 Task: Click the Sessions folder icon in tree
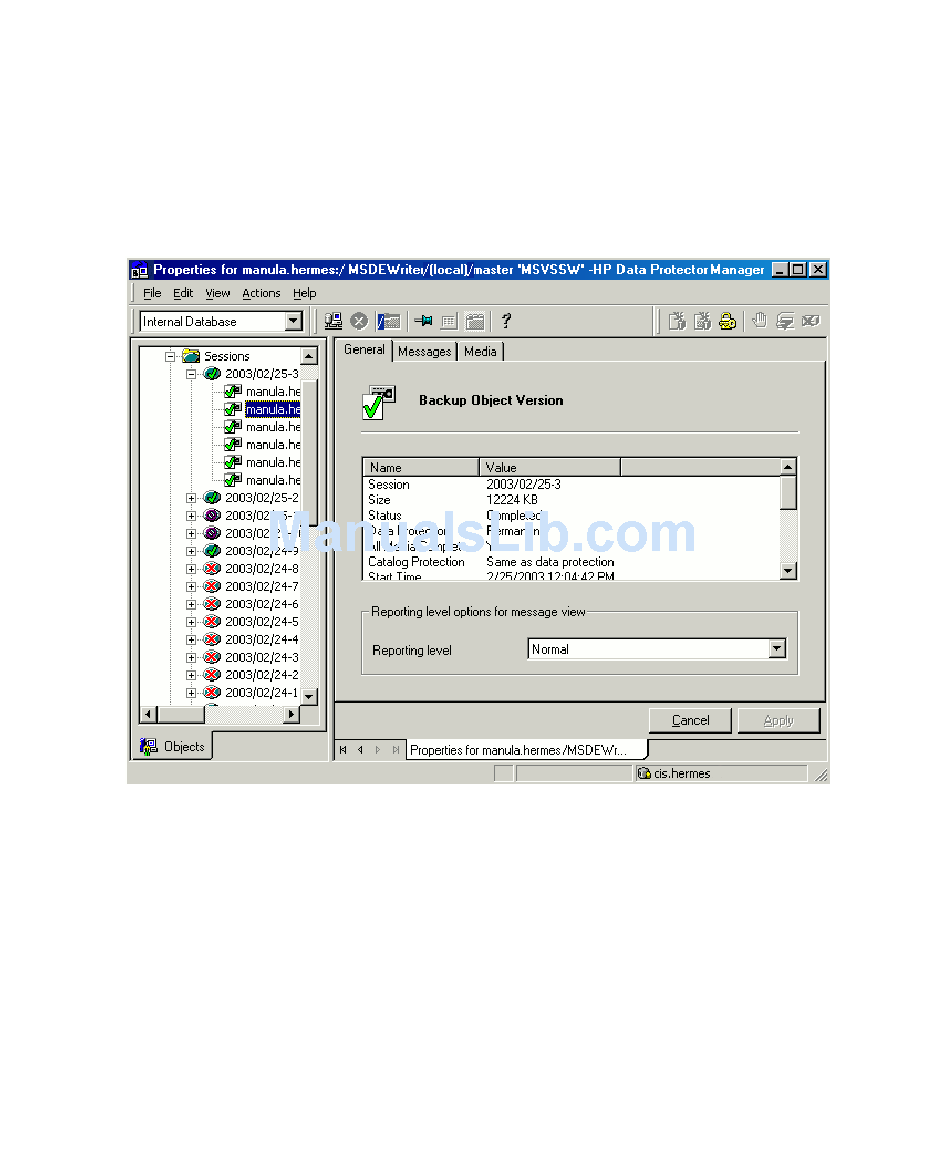click(x=191, y=356)
